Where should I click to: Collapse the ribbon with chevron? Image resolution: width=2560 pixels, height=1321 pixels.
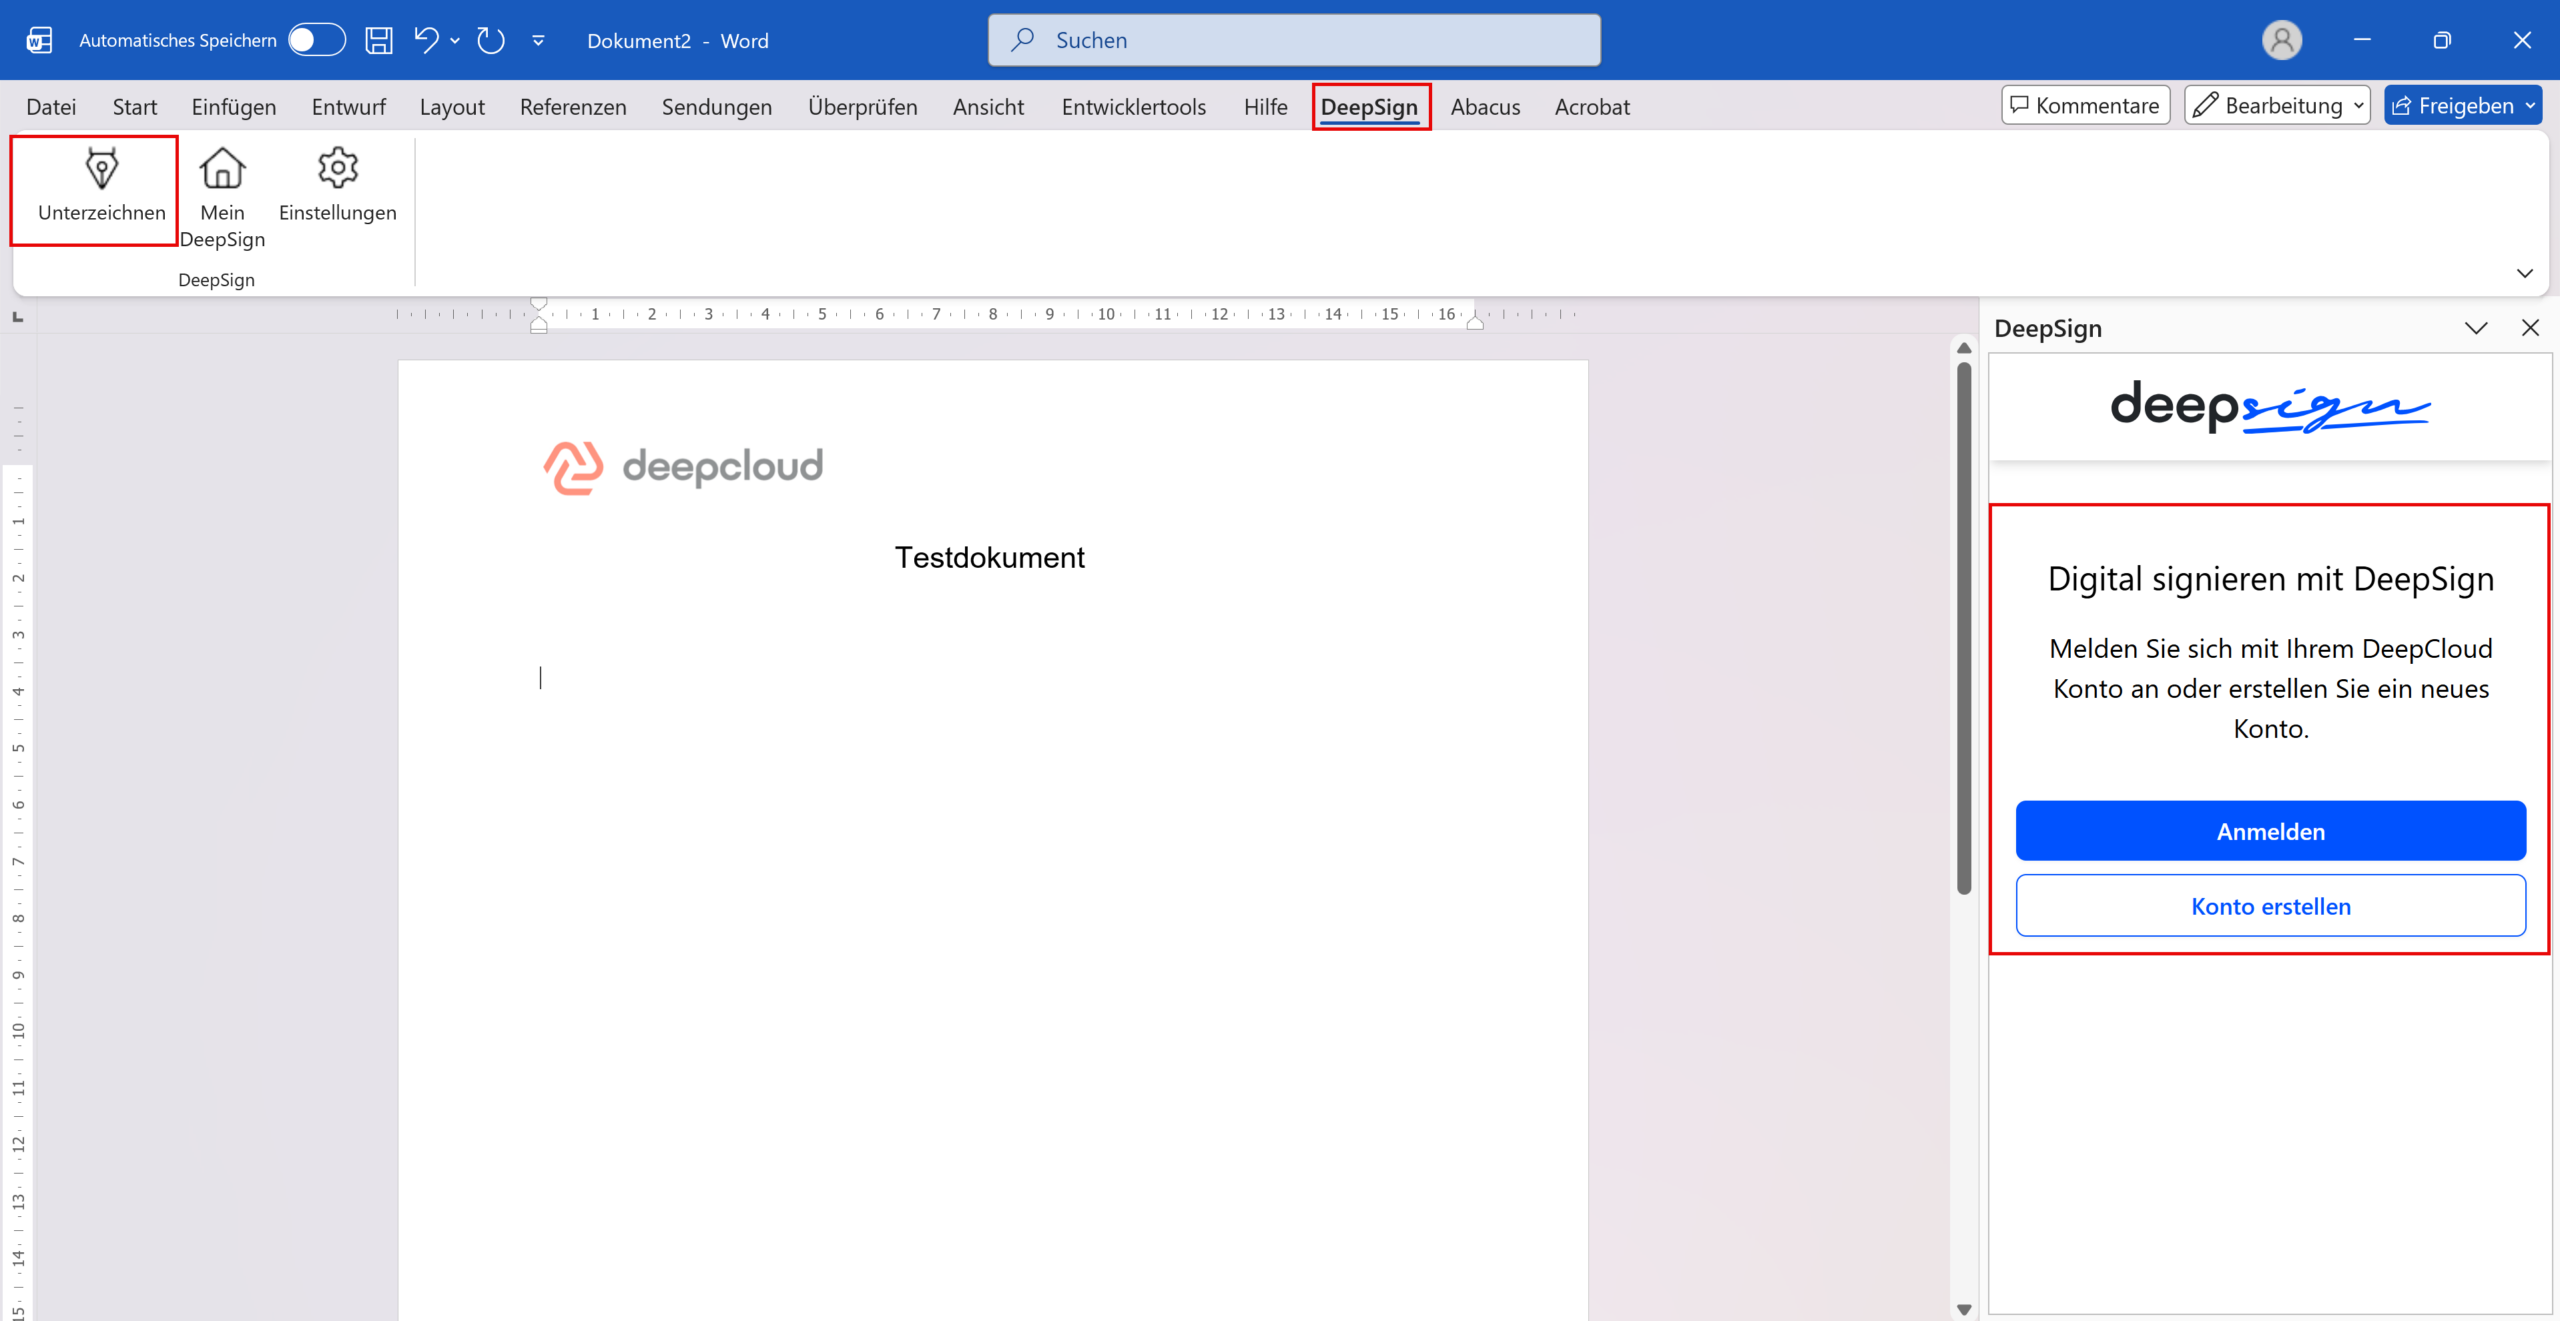[x=2525, y=273]
